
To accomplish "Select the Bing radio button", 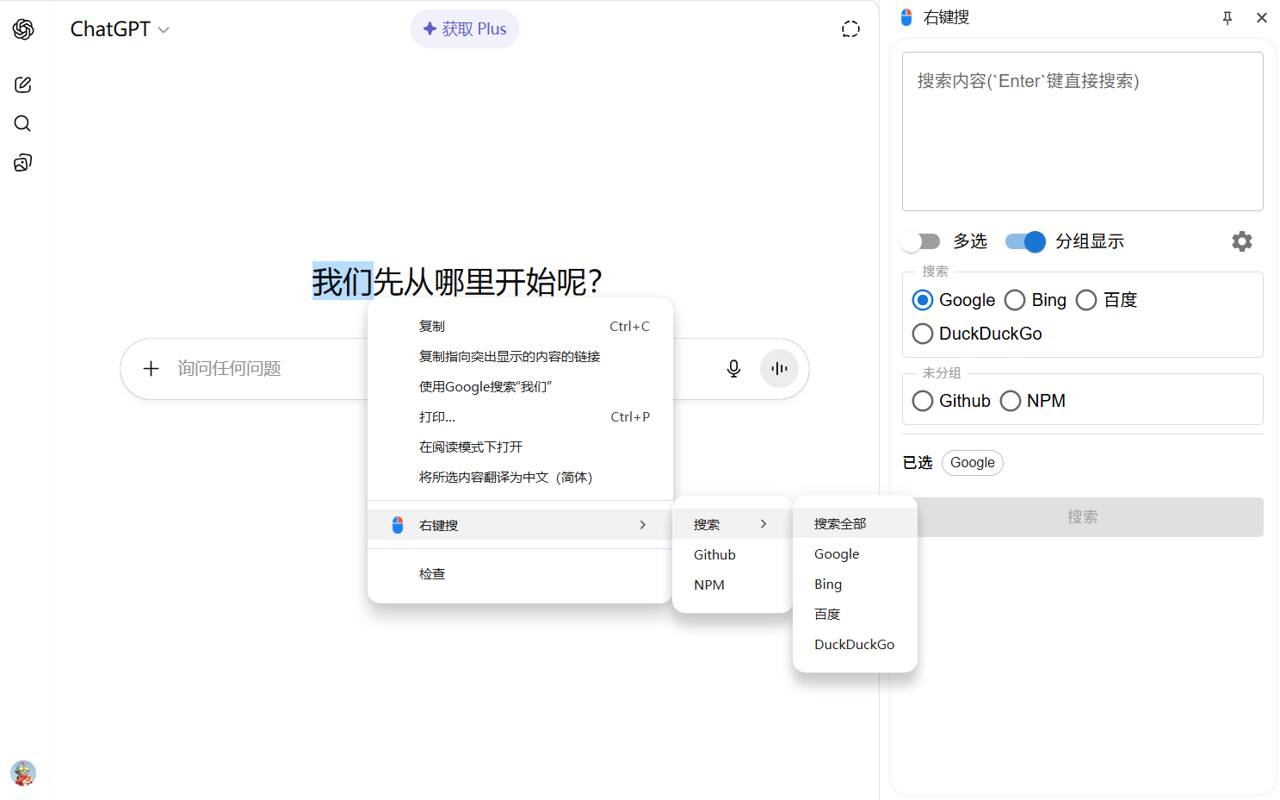I will coord(1015,300).
